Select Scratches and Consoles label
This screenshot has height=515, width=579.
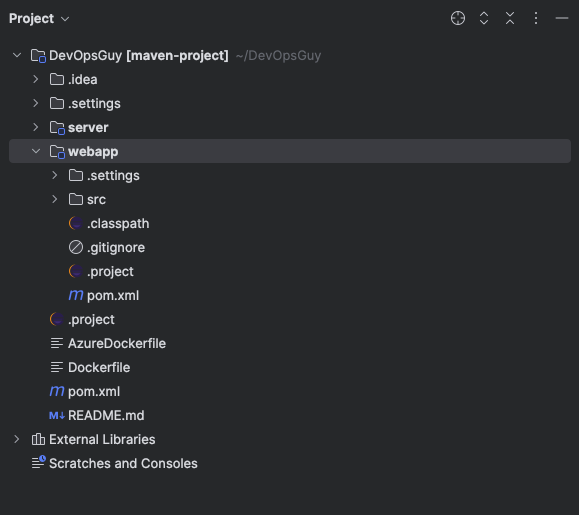click(x=123, y=463)
